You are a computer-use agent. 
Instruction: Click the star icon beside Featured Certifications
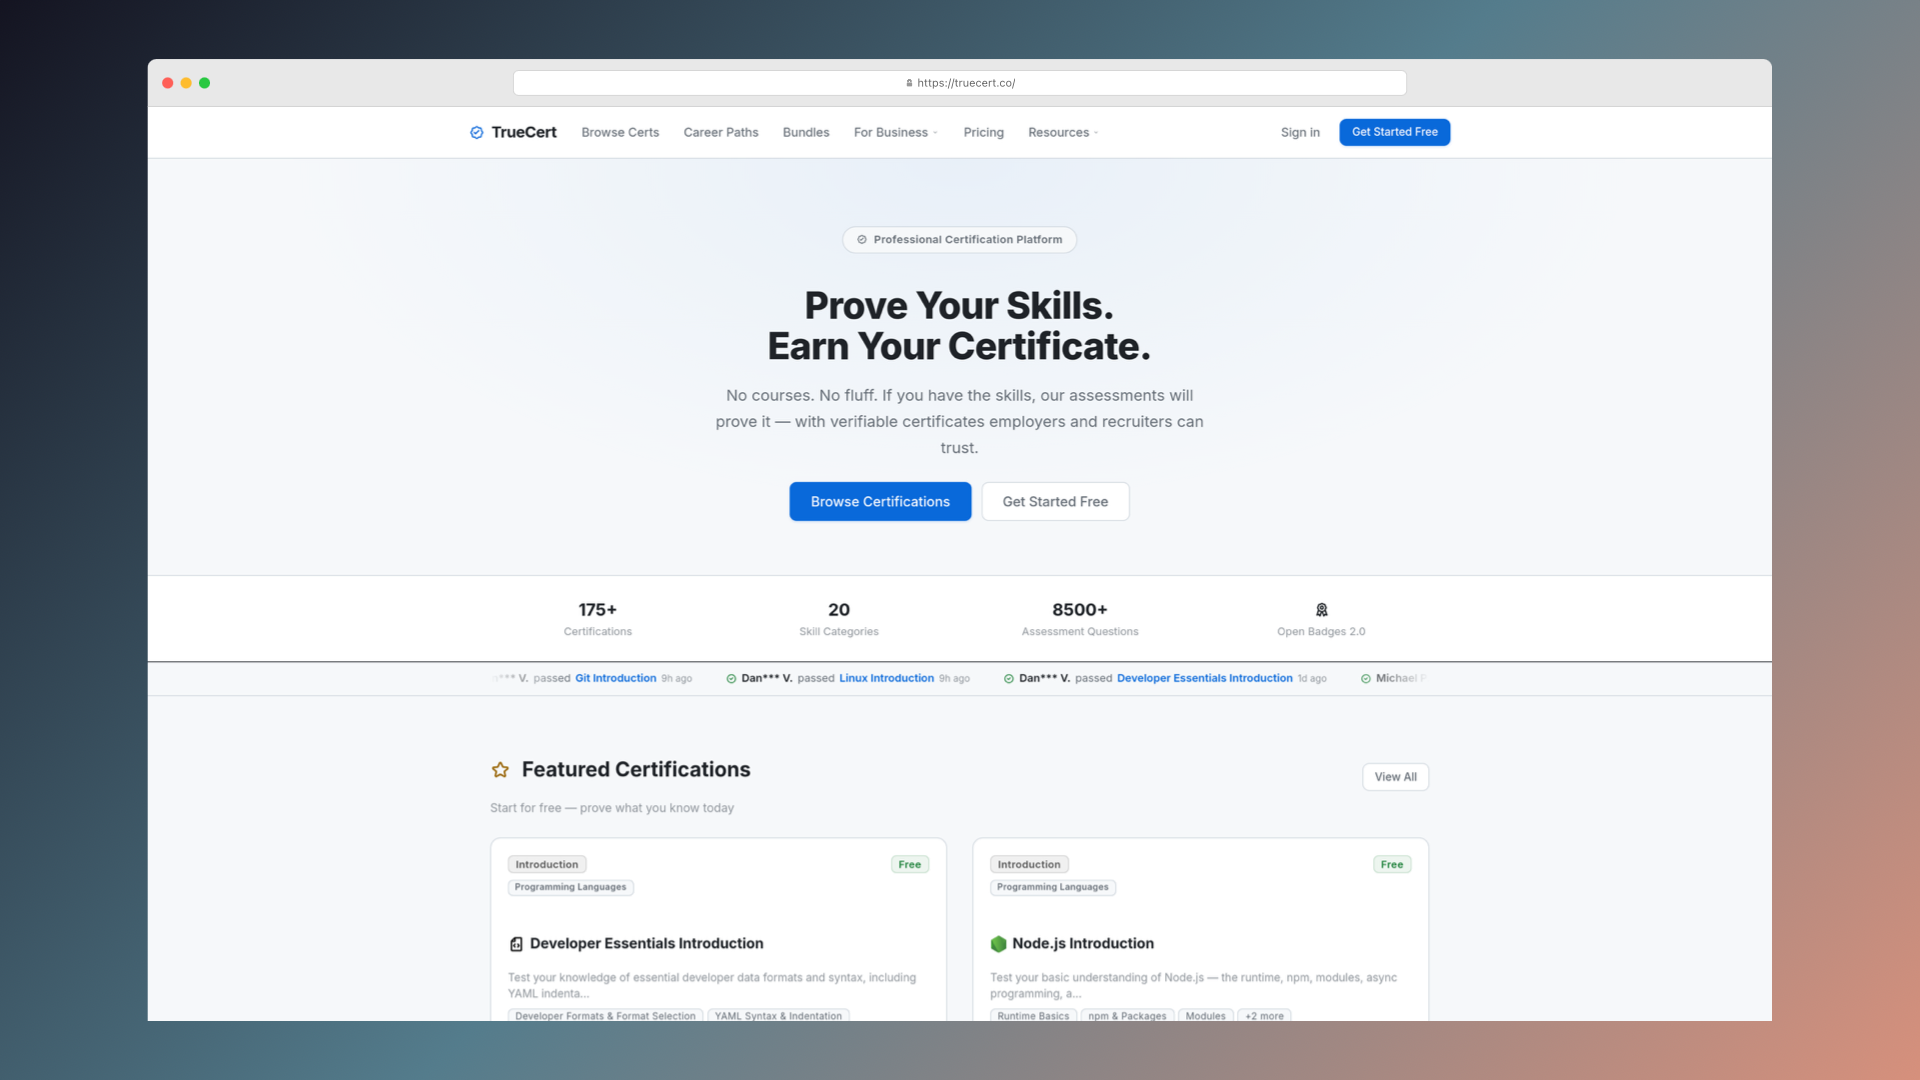click(500, 770)
